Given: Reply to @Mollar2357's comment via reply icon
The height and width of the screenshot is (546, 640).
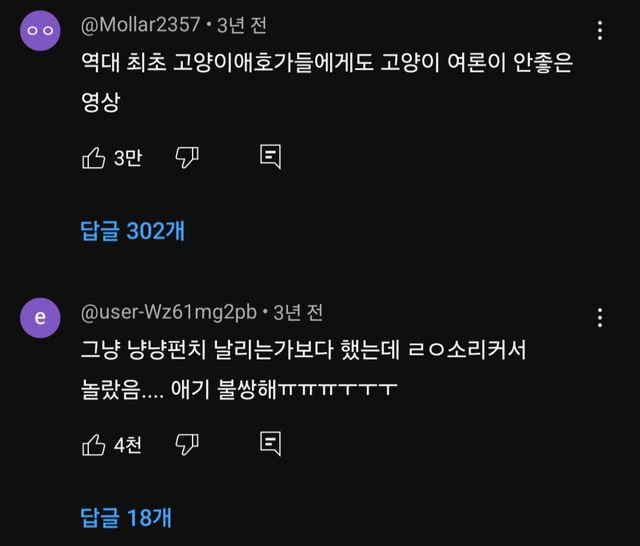Looking at the screenshot, I should coord(270,157).
